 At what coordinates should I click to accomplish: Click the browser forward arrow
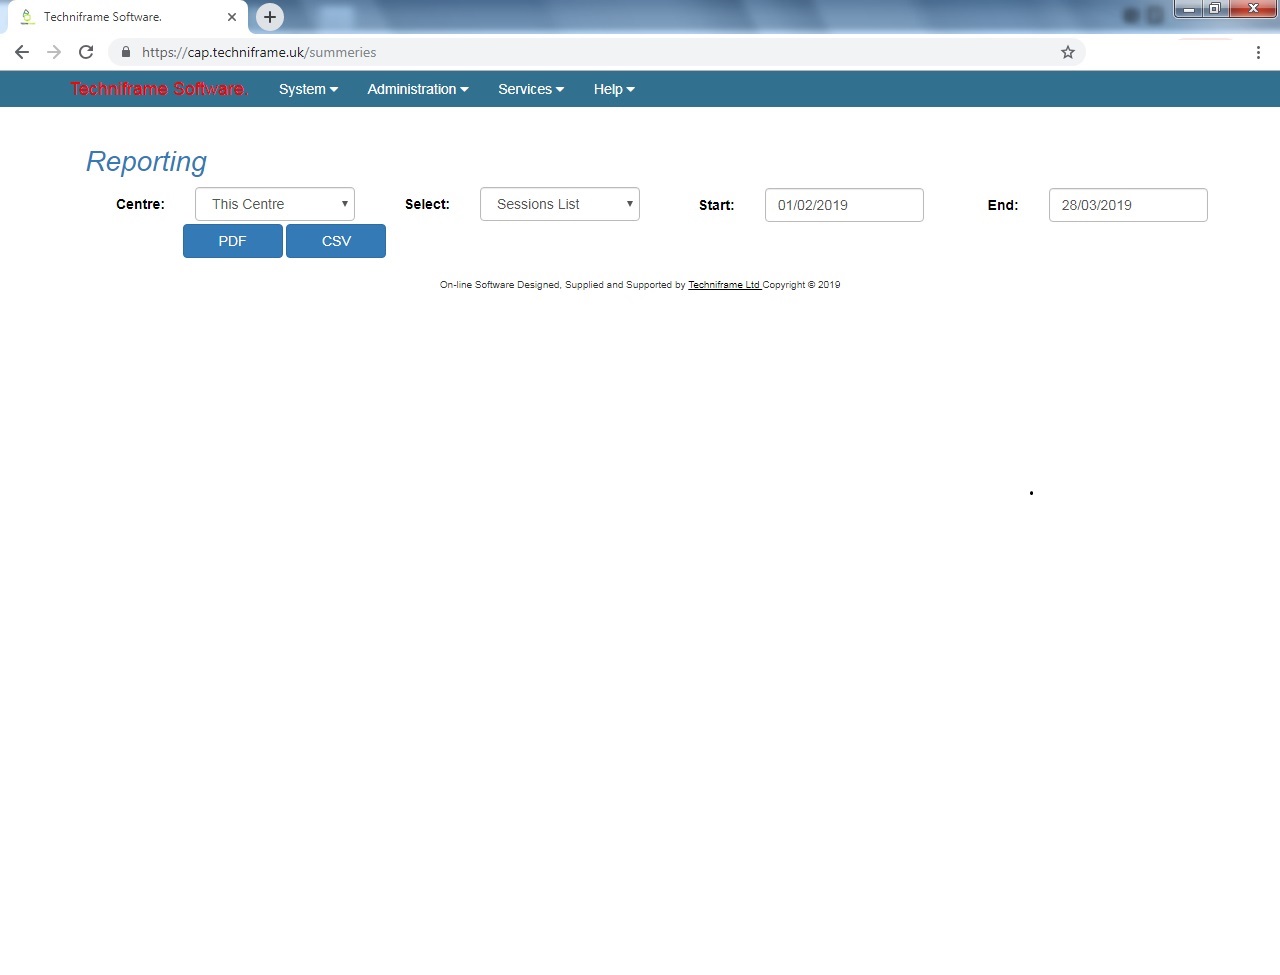click(x=54, y=52)
